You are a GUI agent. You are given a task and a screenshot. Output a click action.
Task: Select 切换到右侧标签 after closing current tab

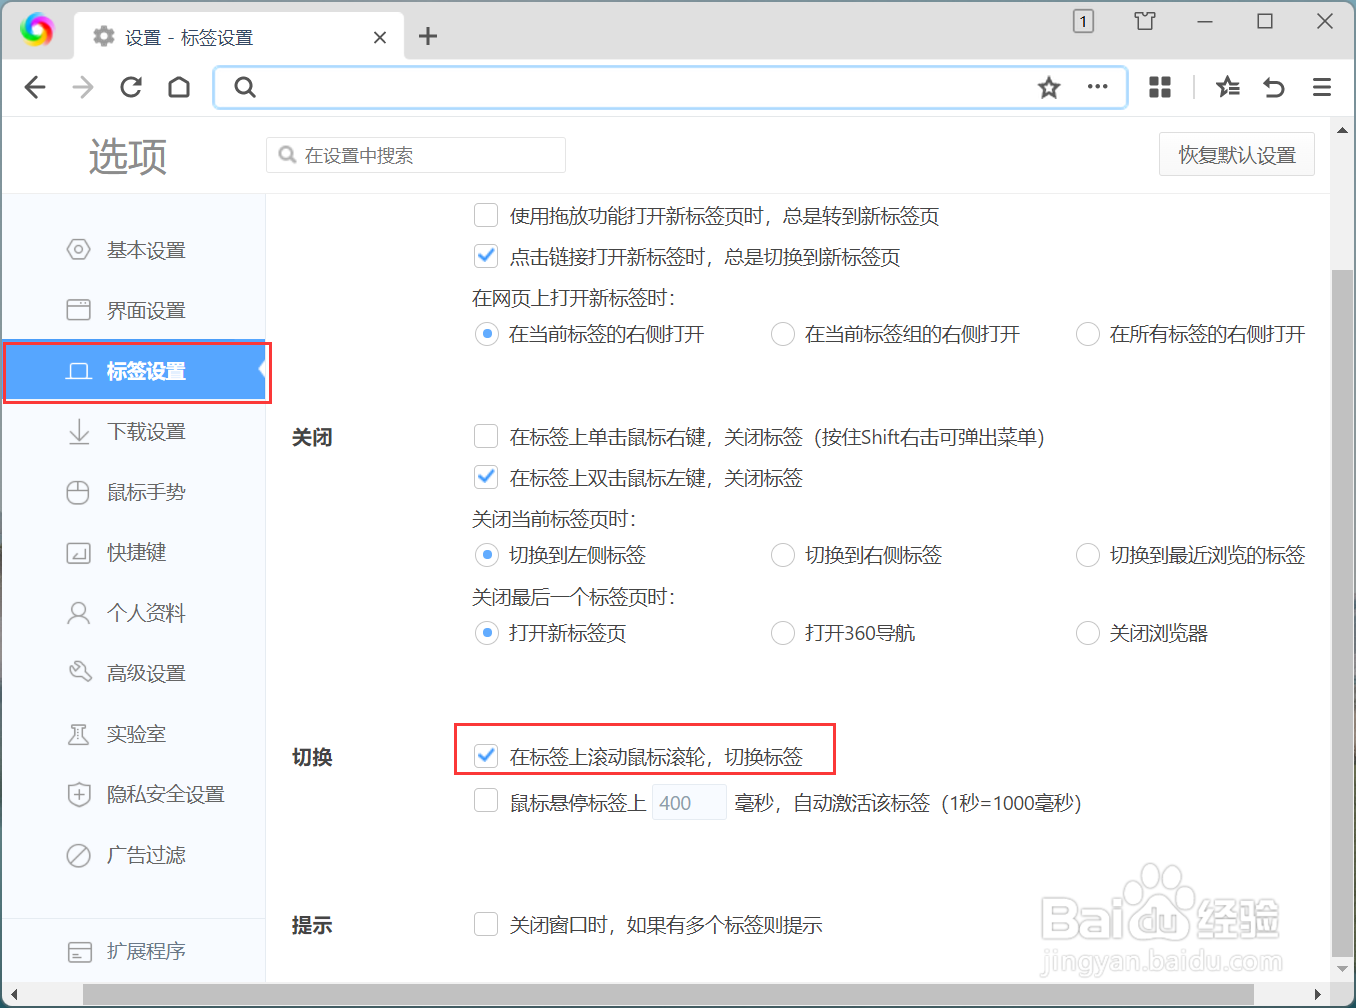point(783,555)
